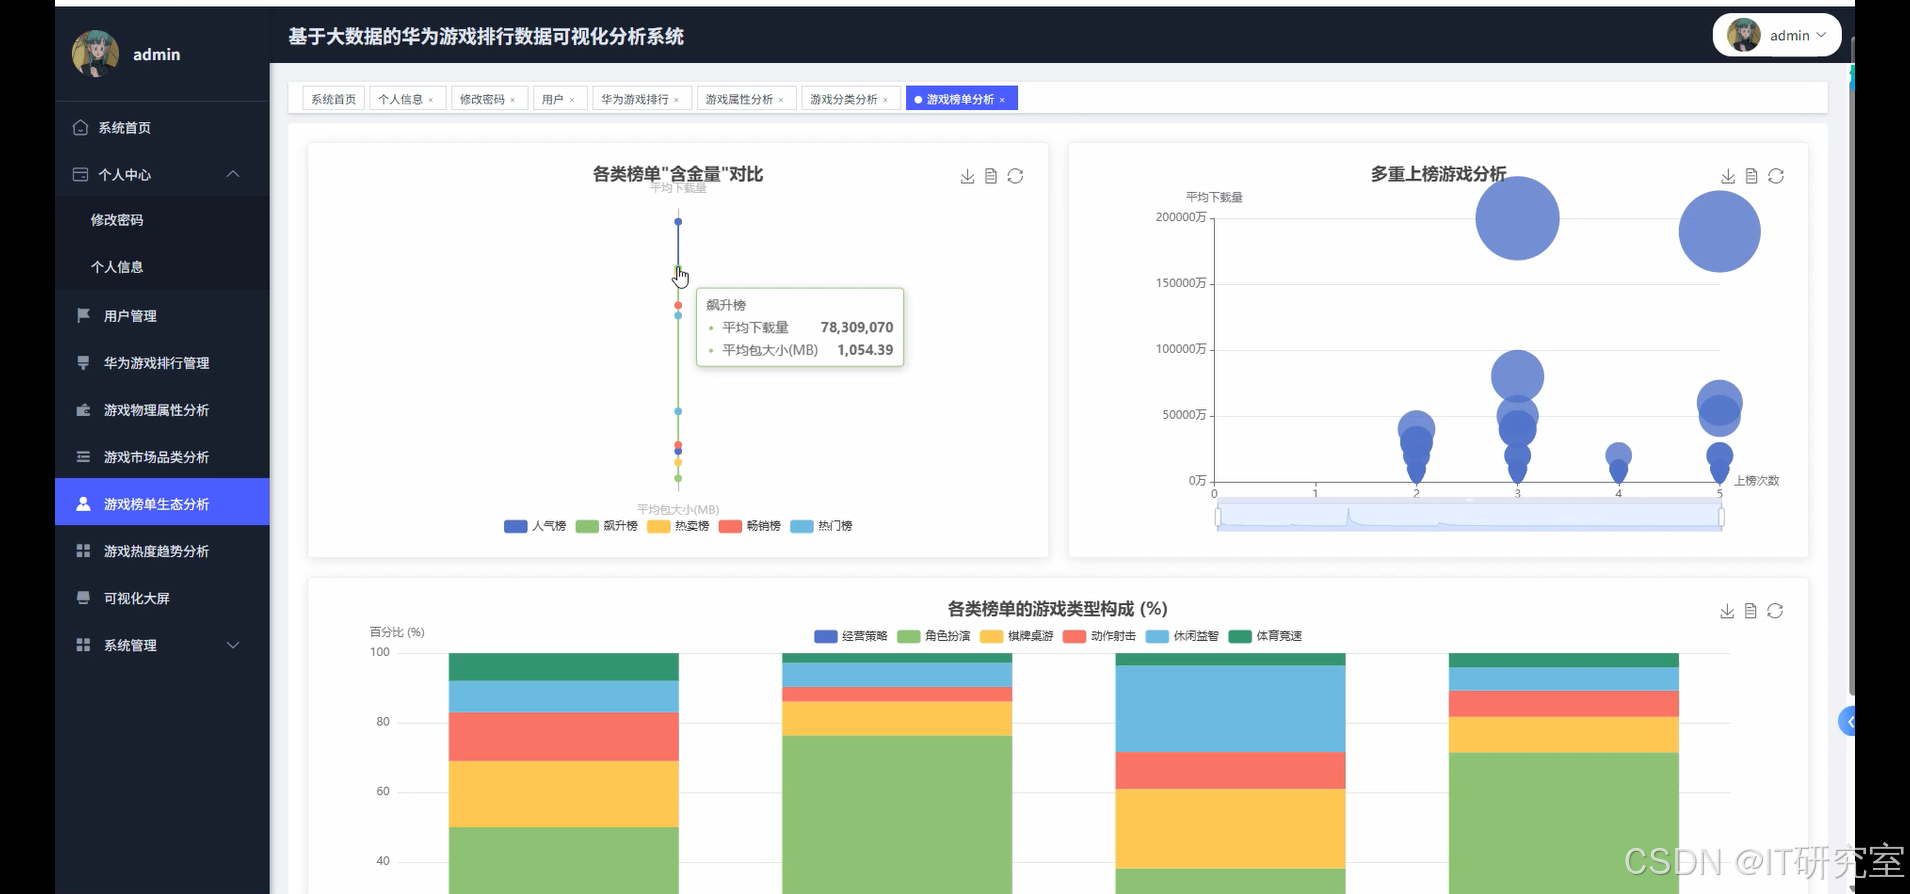Open data view of 各类榜单的游戏类型构成 chart
This screenshot has height=894, width=1910.
click(x=1751, y=611)
